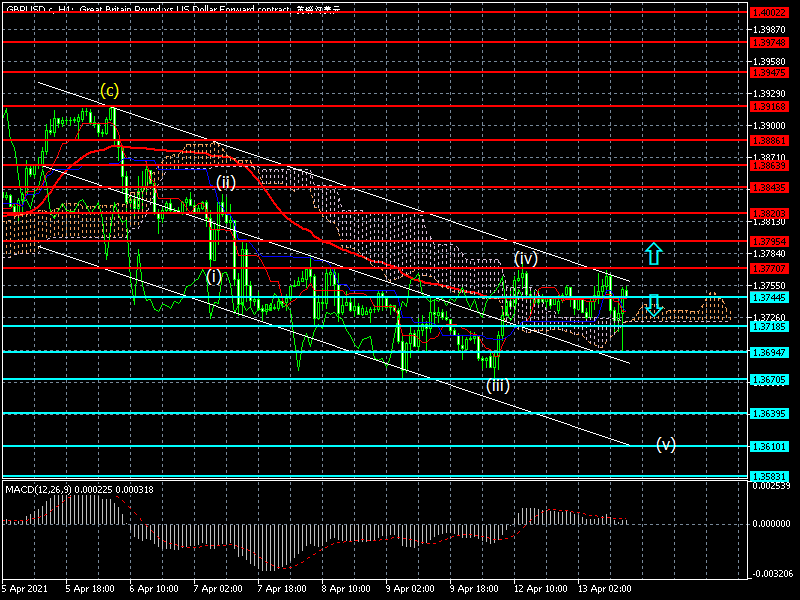Select the (ii) wave label
Image resolution: width=800 pixels, height=600 pixels.
click(226, 182)
